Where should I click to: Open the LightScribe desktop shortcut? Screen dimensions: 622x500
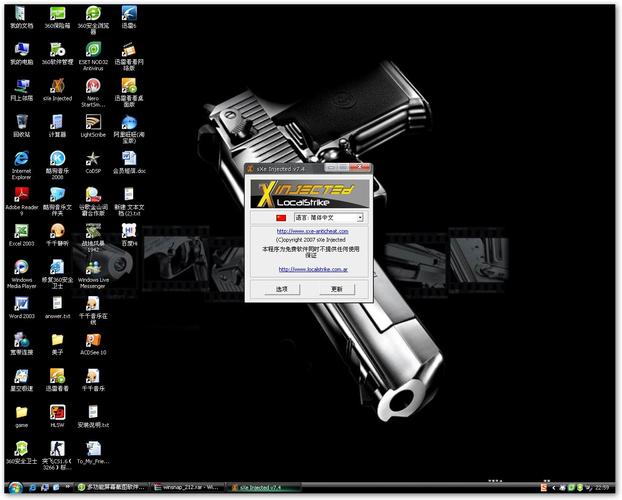(92, 122)
